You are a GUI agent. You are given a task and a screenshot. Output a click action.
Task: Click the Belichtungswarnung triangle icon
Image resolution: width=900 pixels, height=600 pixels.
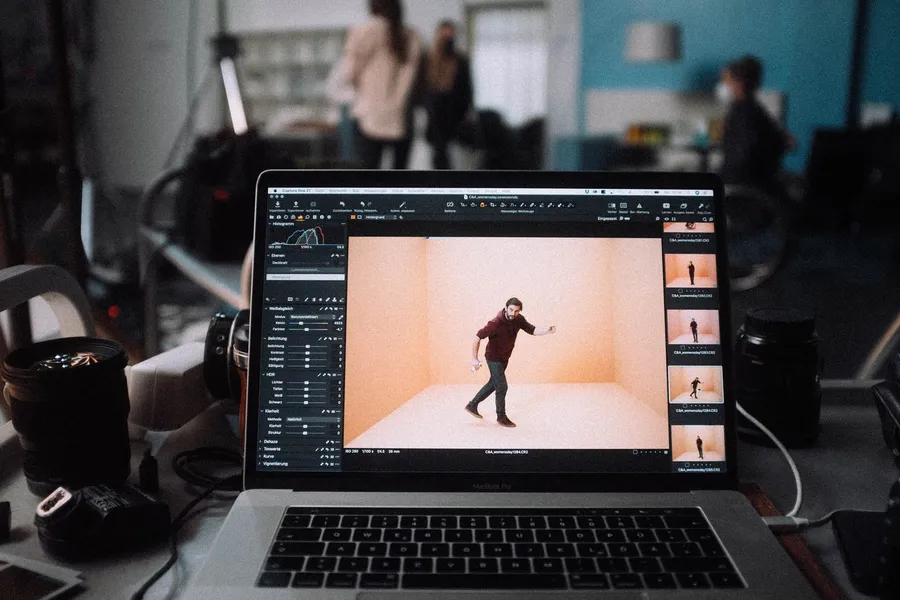[639, 206]
